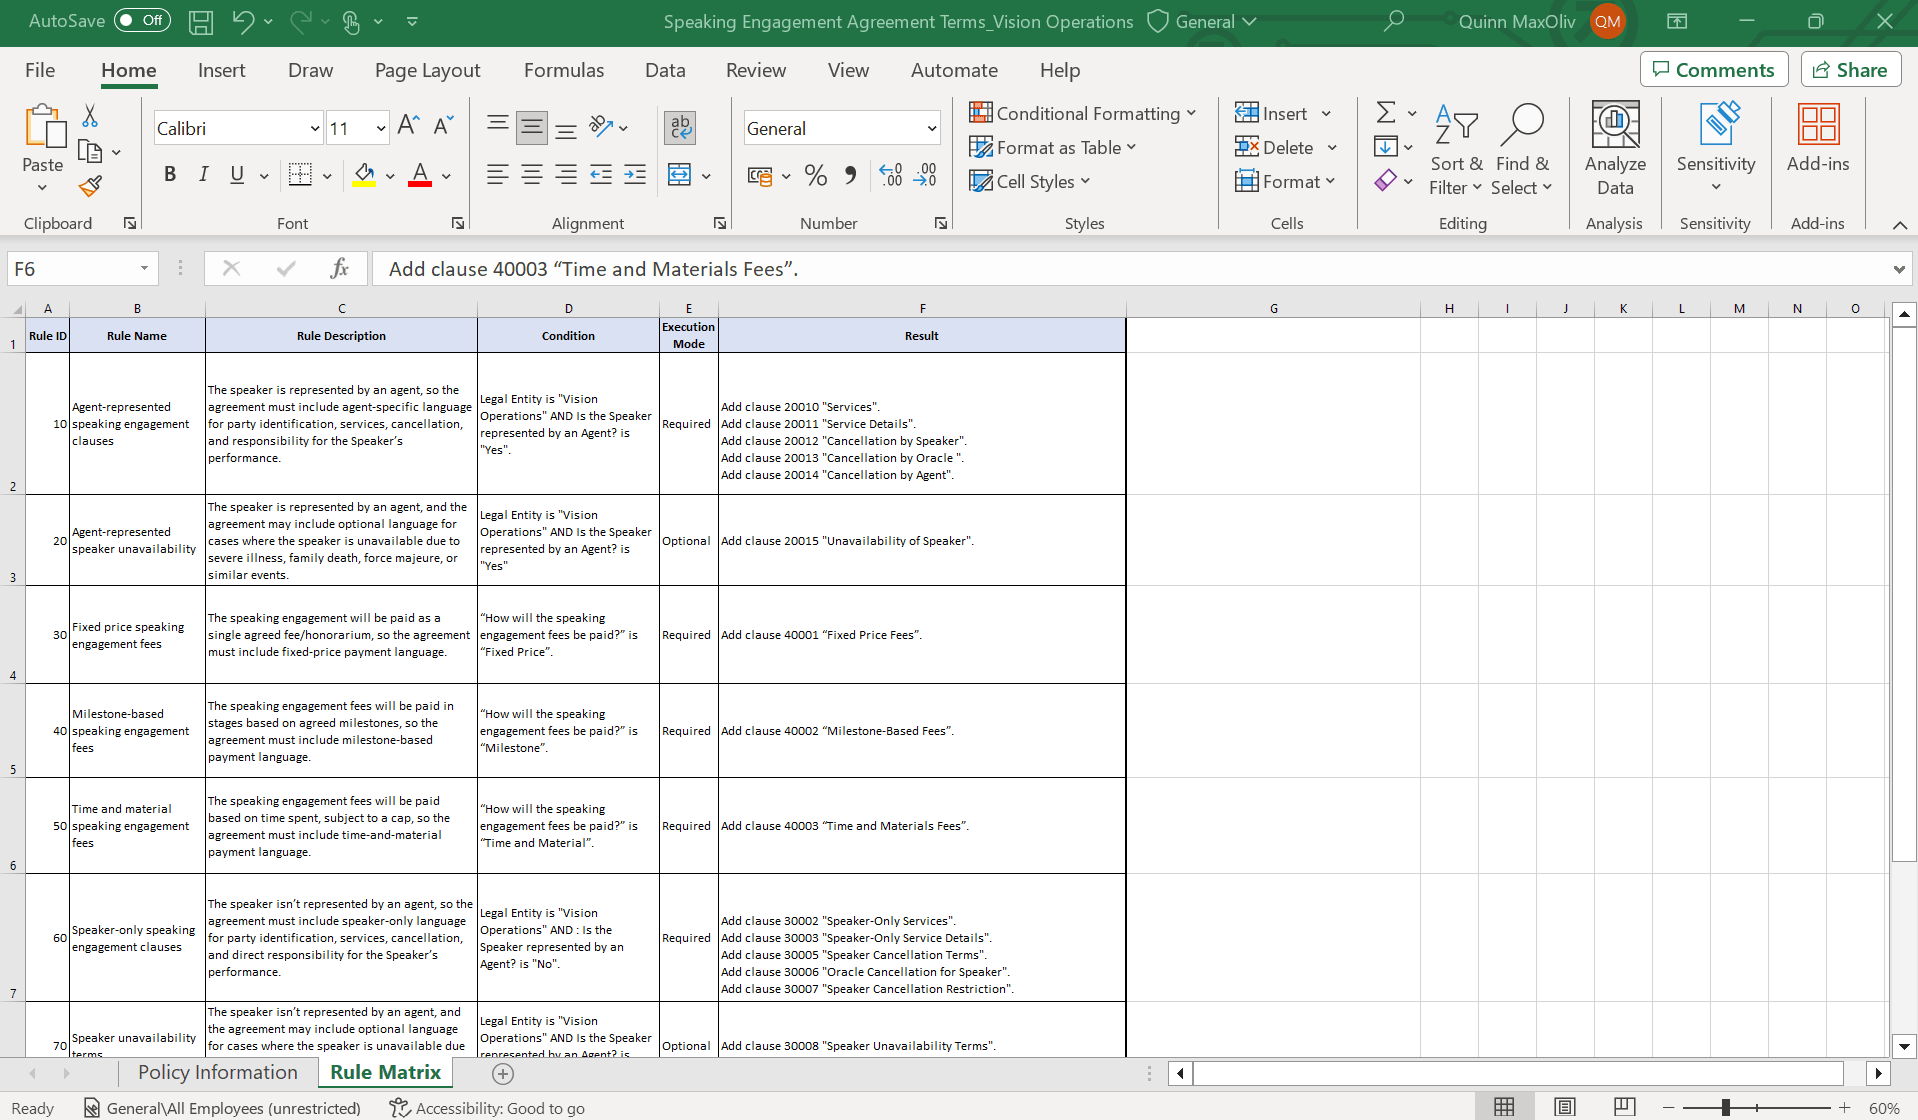Image resolution: width=1918 pixels, height=1120 pixels.
Task: Click the Wrap Text icon
Action: point(680,127)
